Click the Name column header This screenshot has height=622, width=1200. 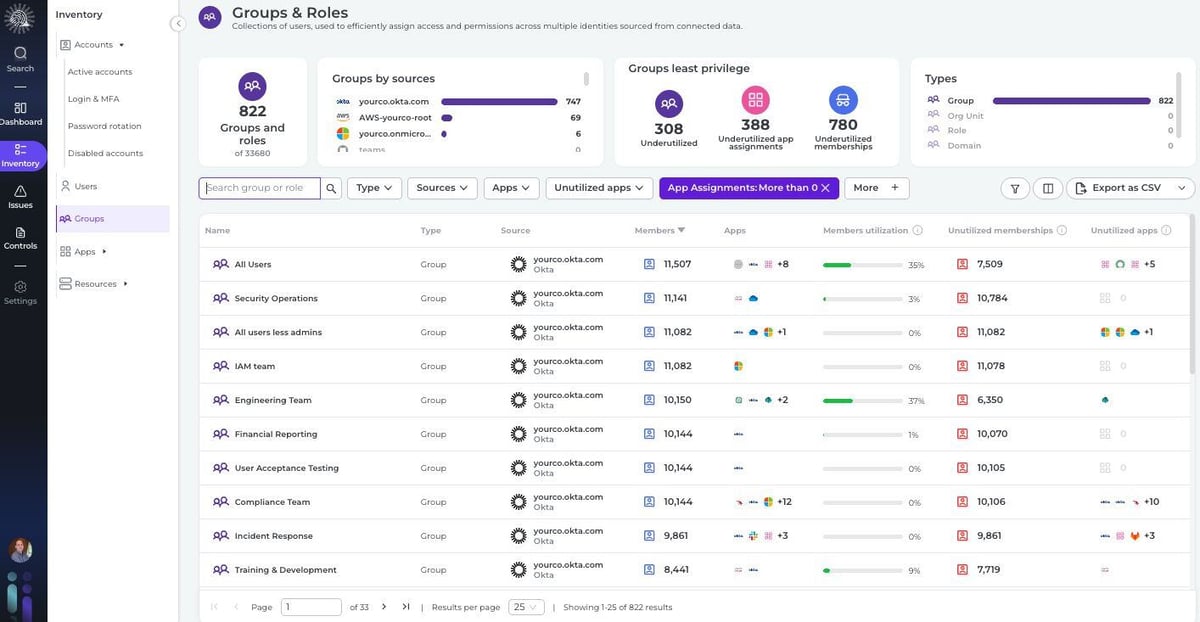pyautogui.click(x=217, y=230)
